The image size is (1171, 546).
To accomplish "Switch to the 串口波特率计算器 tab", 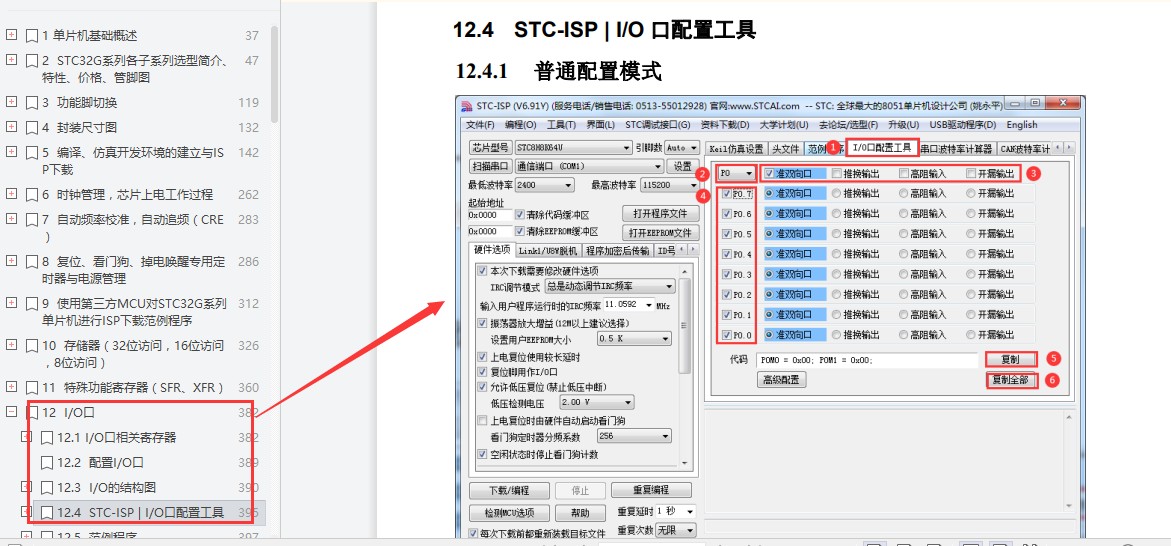I will tap(957, 149).
